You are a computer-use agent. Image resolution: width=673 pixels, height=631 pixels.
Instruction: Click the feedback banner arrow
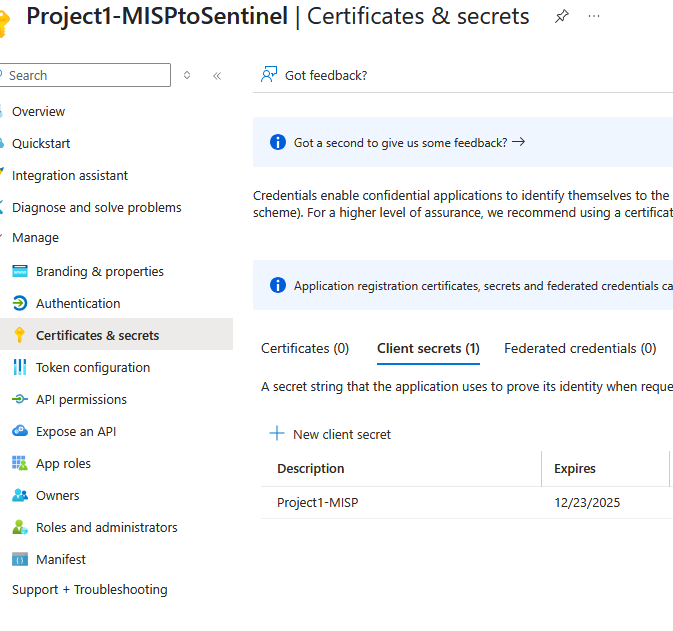[518, 142]
